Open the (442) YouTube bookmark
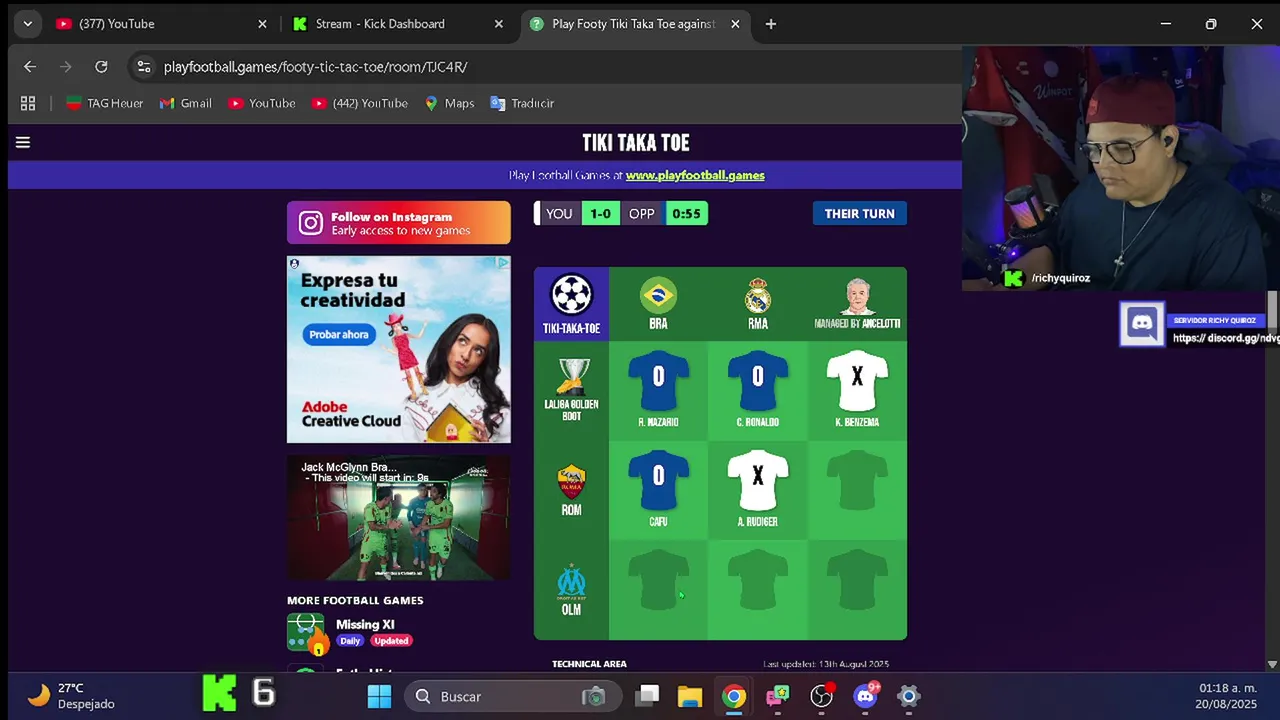1280x720 pixels. 359,103
